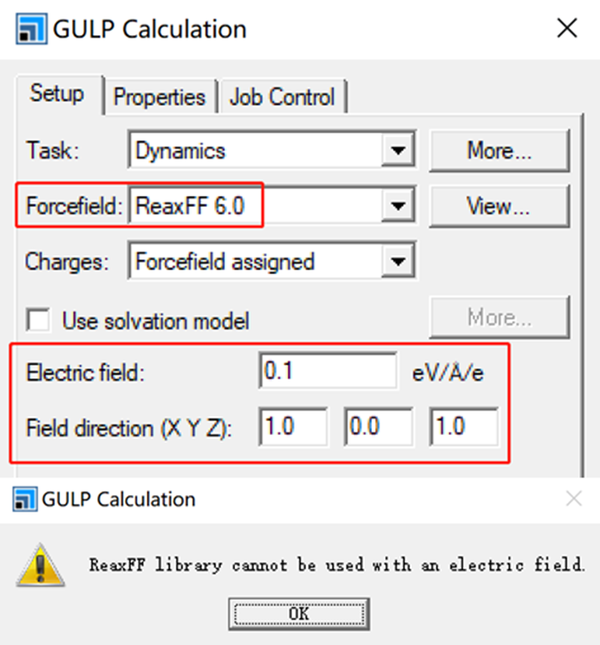This screenshot has height=645, width=600.
Task: Switch to the Properties tab
Action: [x=159, y=97]
